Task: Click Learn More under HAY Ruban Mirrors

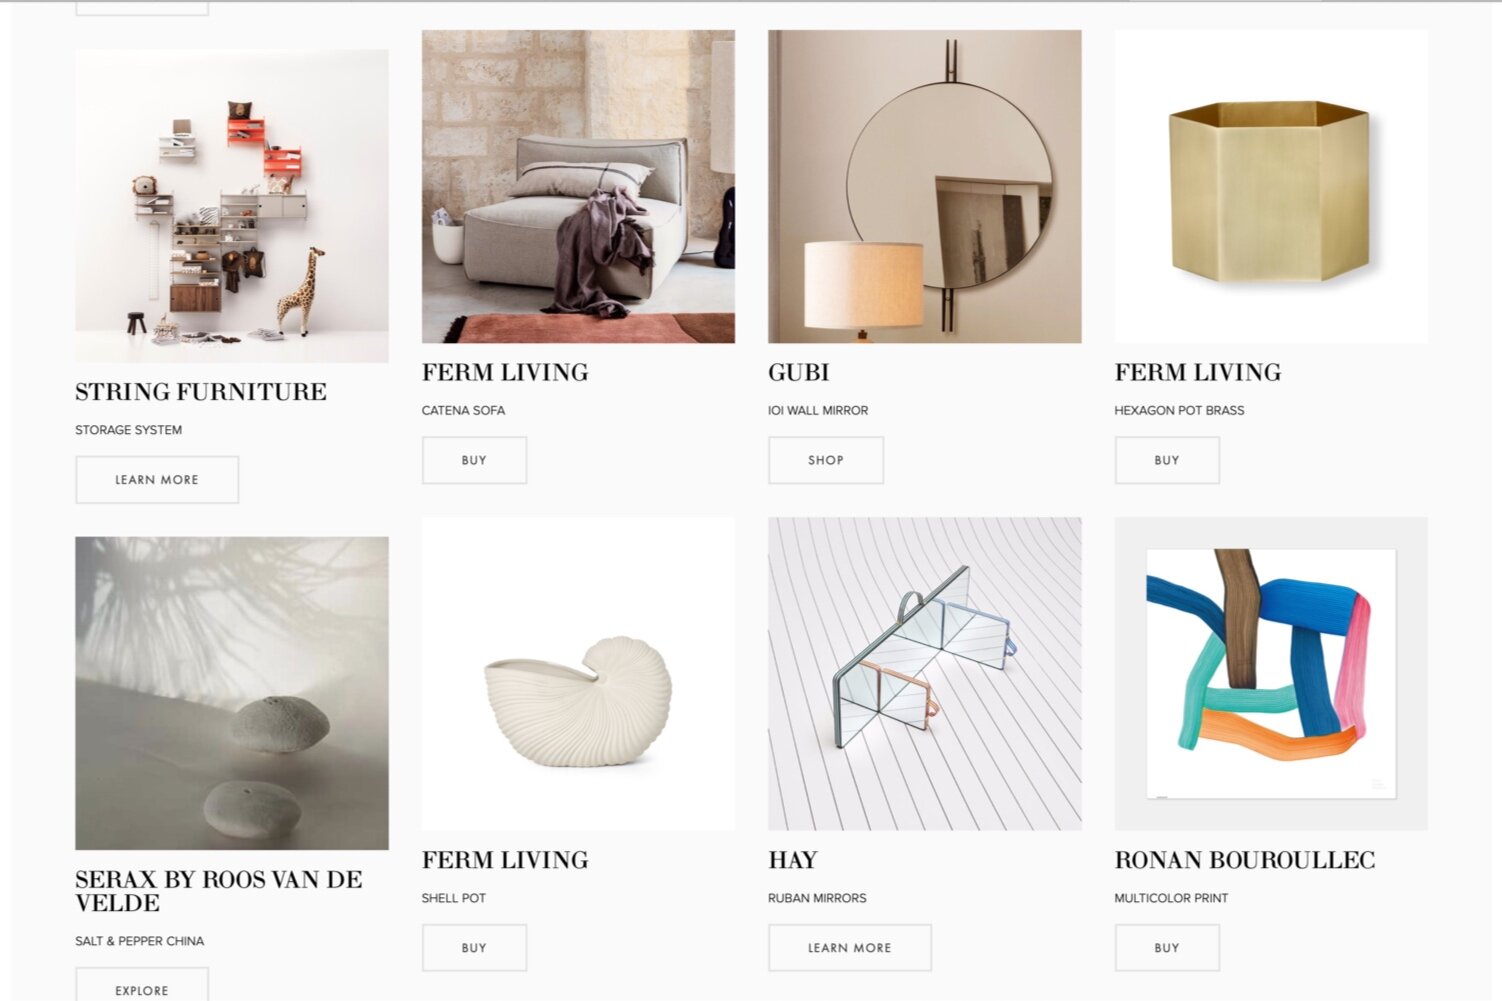Action: pos(850,948)
